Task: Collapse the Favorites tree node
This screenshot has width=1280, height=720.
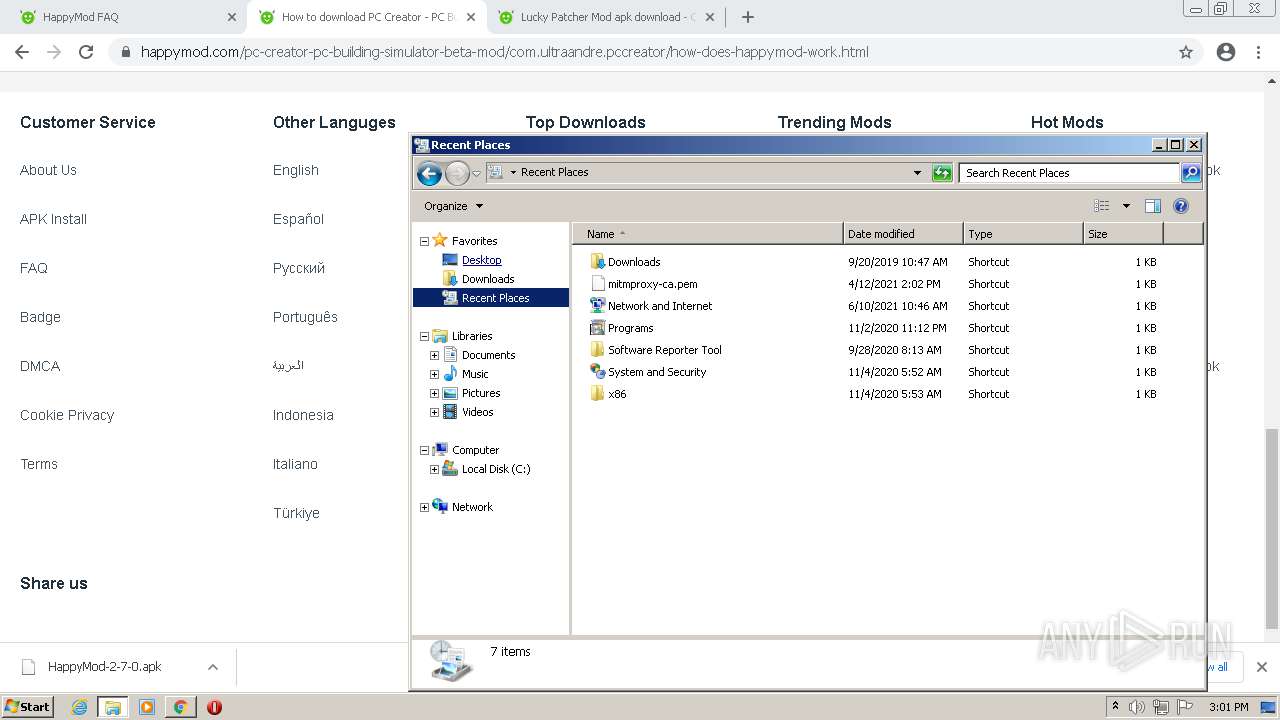Action: point(424,241)
